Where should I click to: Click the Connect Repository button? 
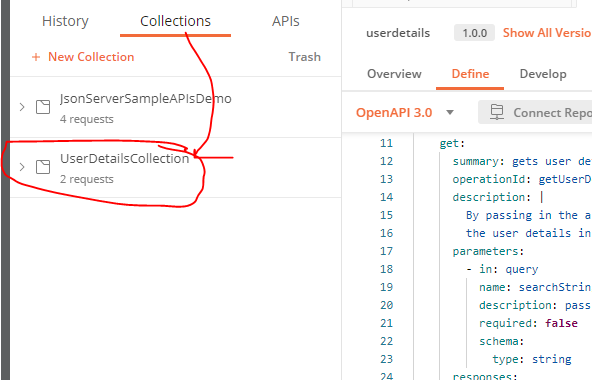pyautogui.click(x=535, y=112)
